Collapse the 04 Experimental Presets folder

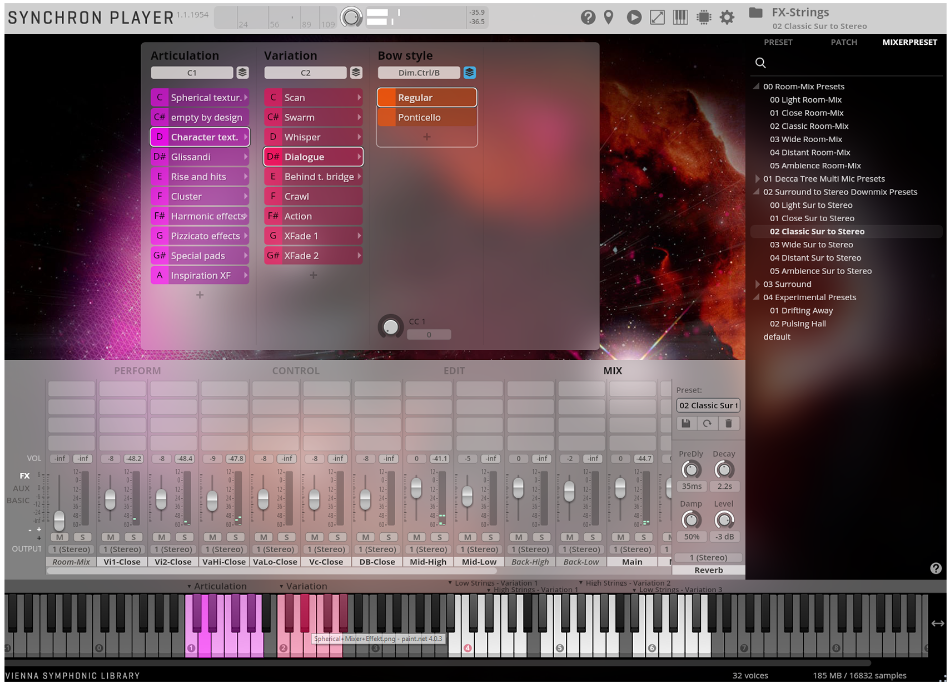pyautogui.click(x=757, y=297)
